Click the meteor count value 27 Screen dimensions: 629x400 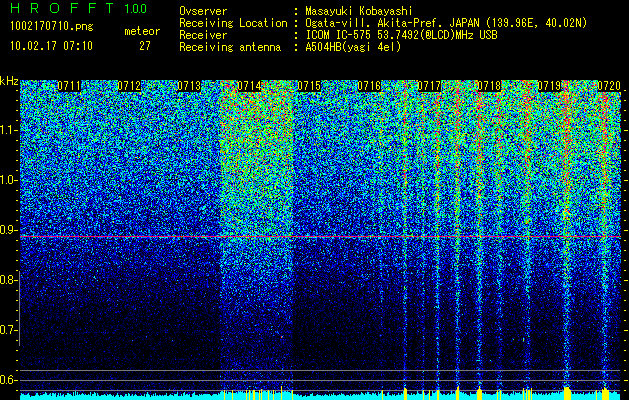tap(145, 46)
